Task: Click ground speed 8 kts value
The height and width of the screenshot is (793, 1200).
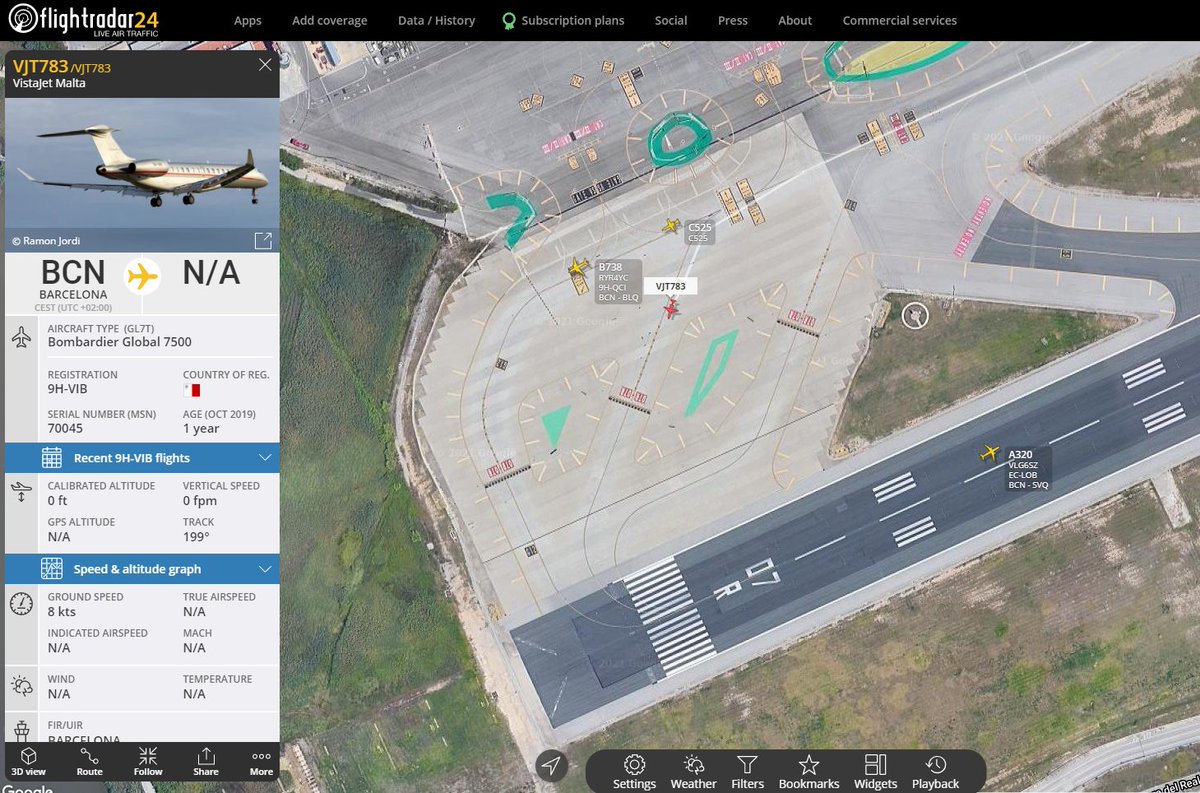Action: (62, 611)
